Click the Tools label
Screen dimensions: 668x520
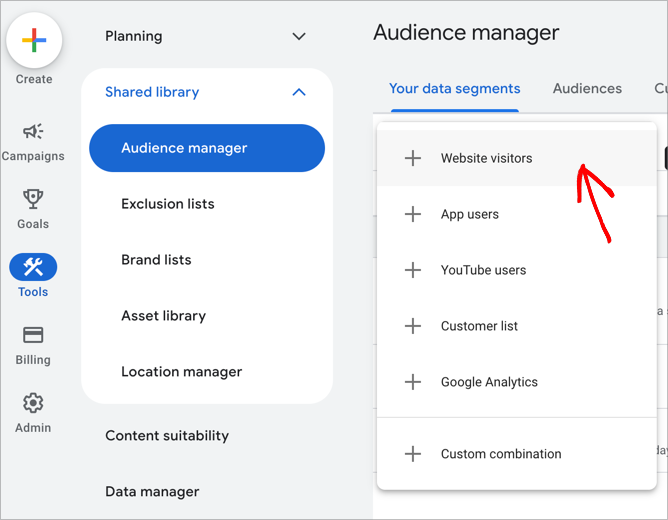pyautogui.click(x=33, y=292)
